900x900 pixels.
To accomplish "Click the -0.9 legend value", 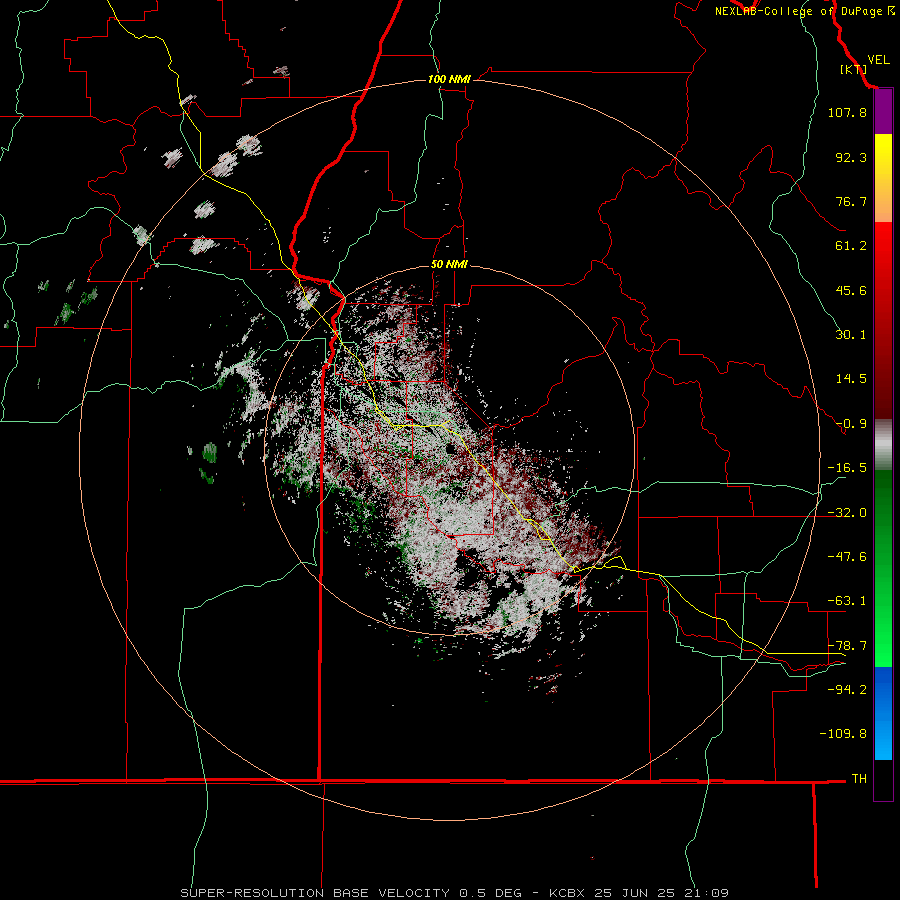I will pos(851,424).
